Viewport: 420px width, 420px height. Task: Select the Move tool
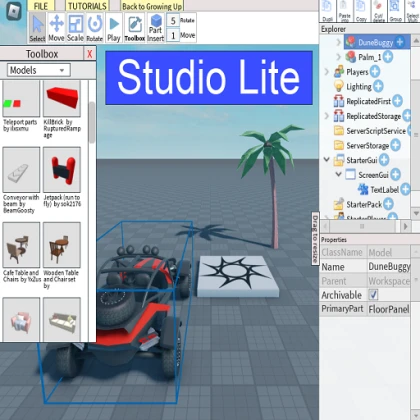(x=56, y=28)
